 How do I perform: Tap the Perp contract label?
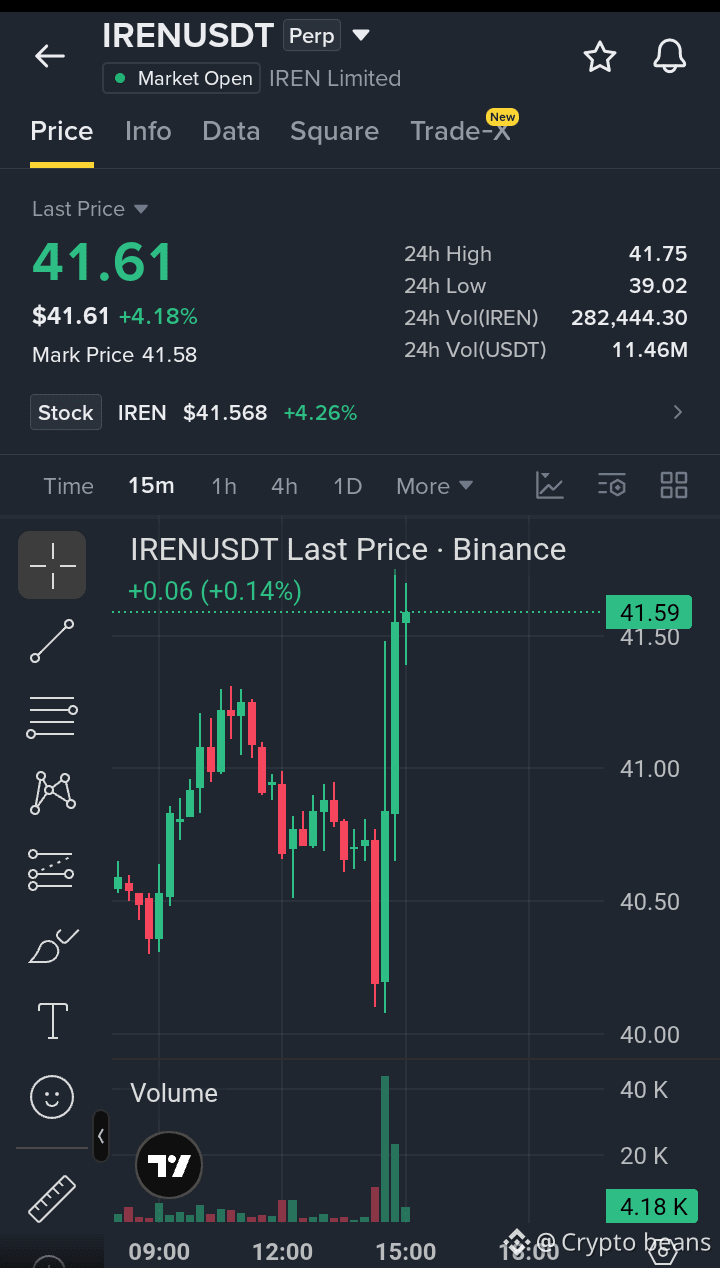pyautogui.click(x=312, y=36)
